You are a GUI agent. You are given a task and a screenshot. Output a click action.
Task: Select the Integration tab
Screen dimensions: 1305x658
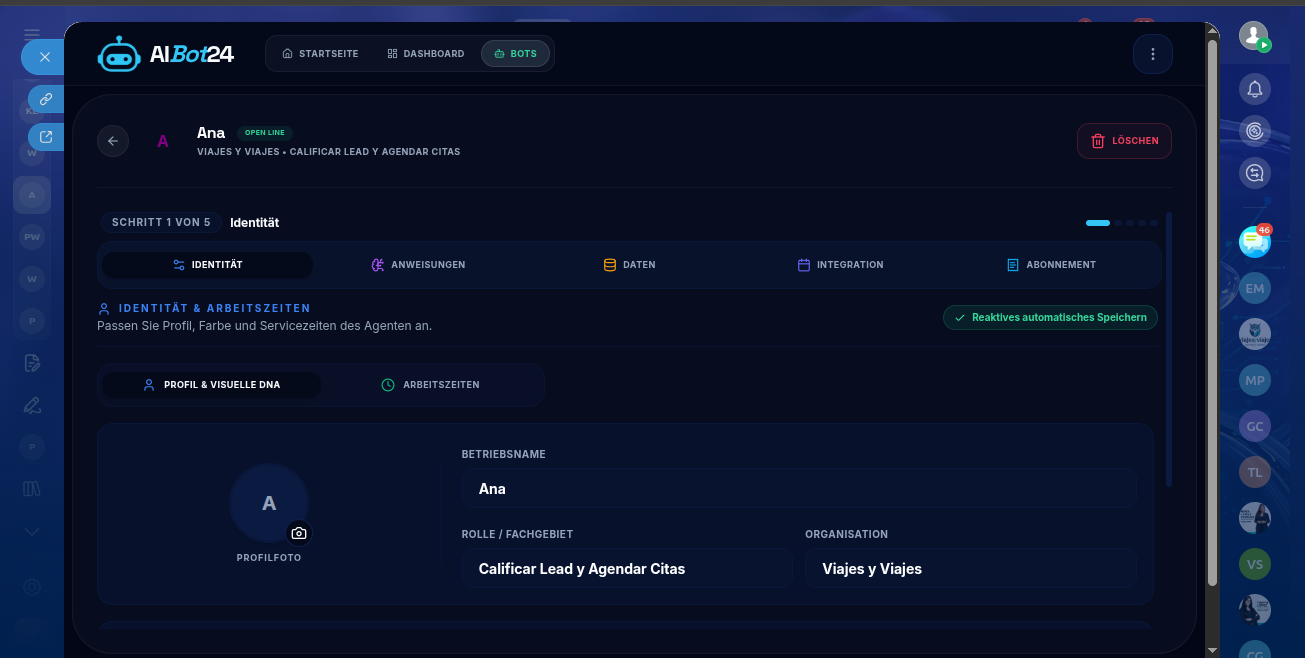click(x=840, y=265)
